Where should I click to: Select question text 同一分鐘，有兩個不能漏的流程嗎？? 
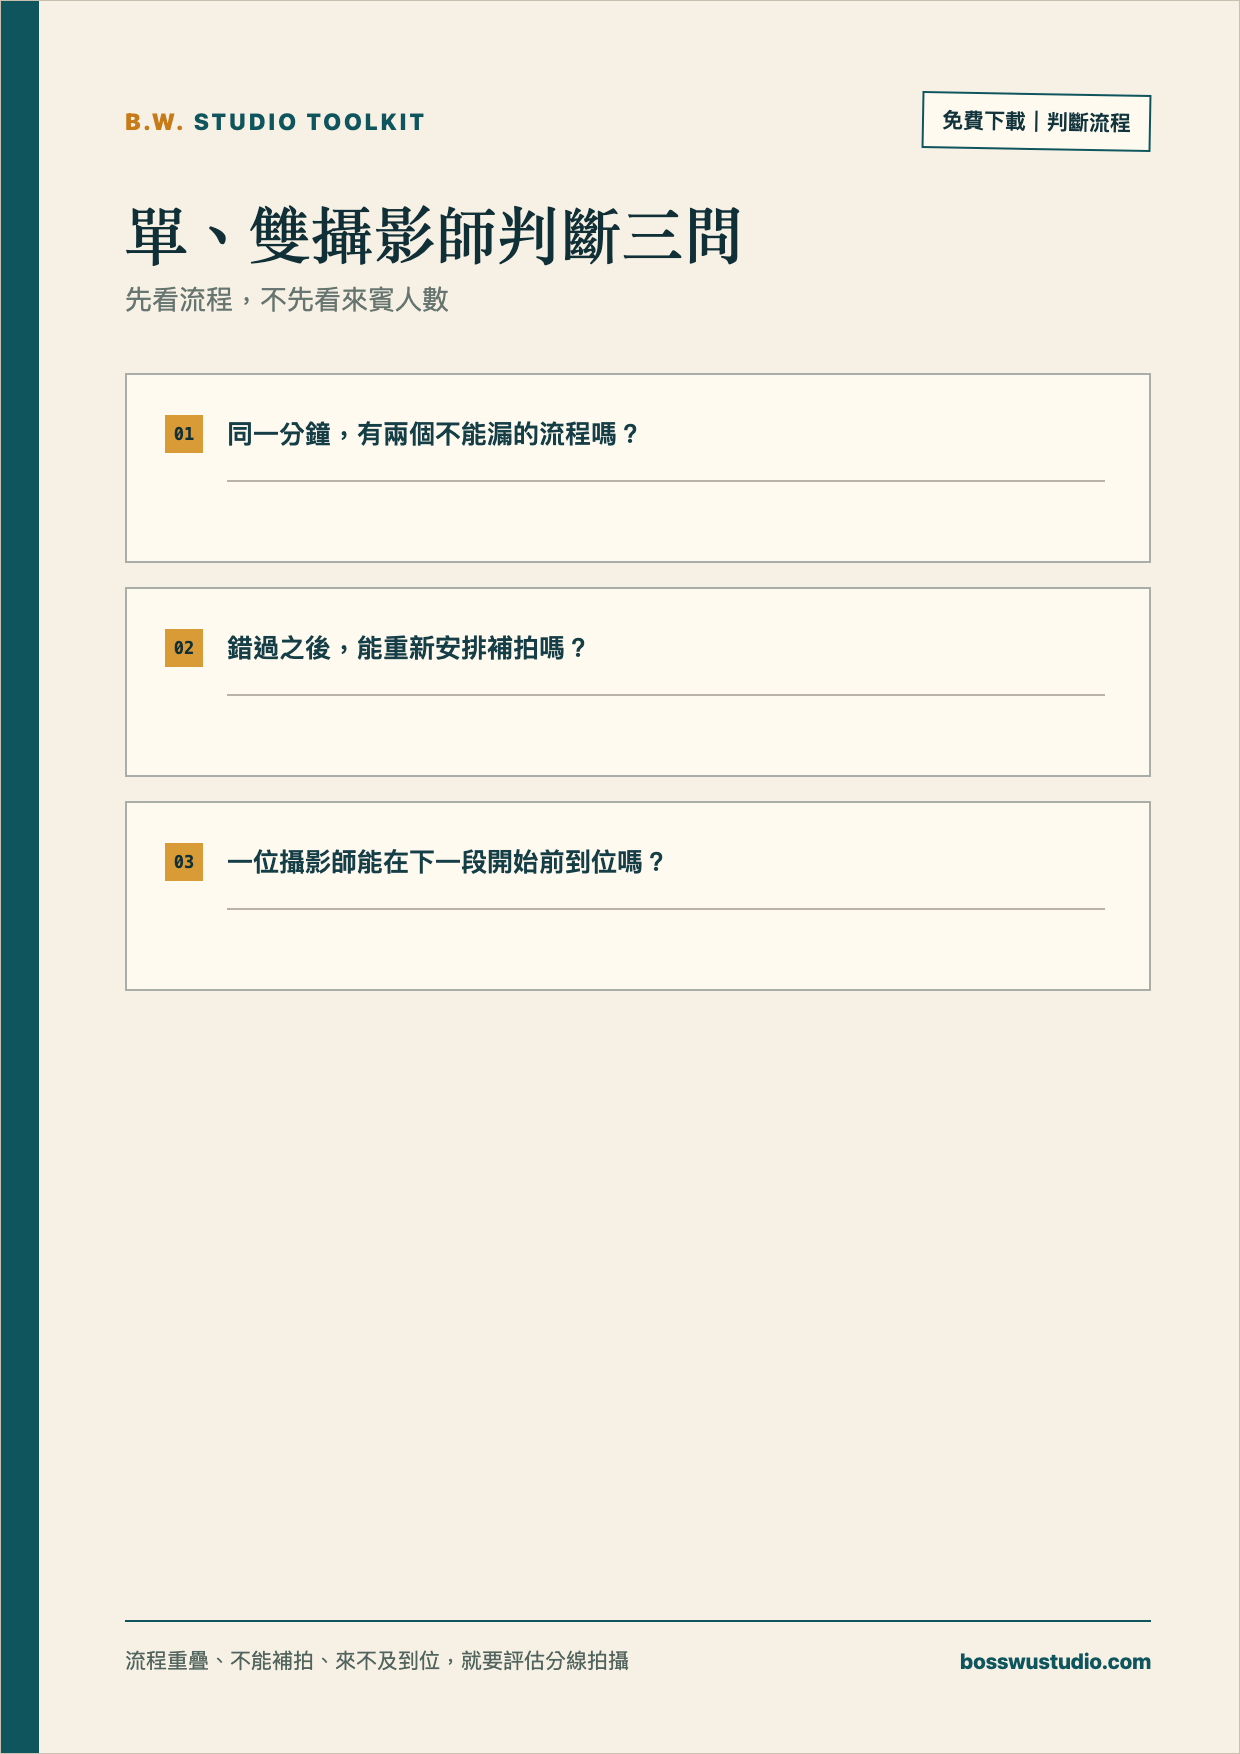click(433, 434)
